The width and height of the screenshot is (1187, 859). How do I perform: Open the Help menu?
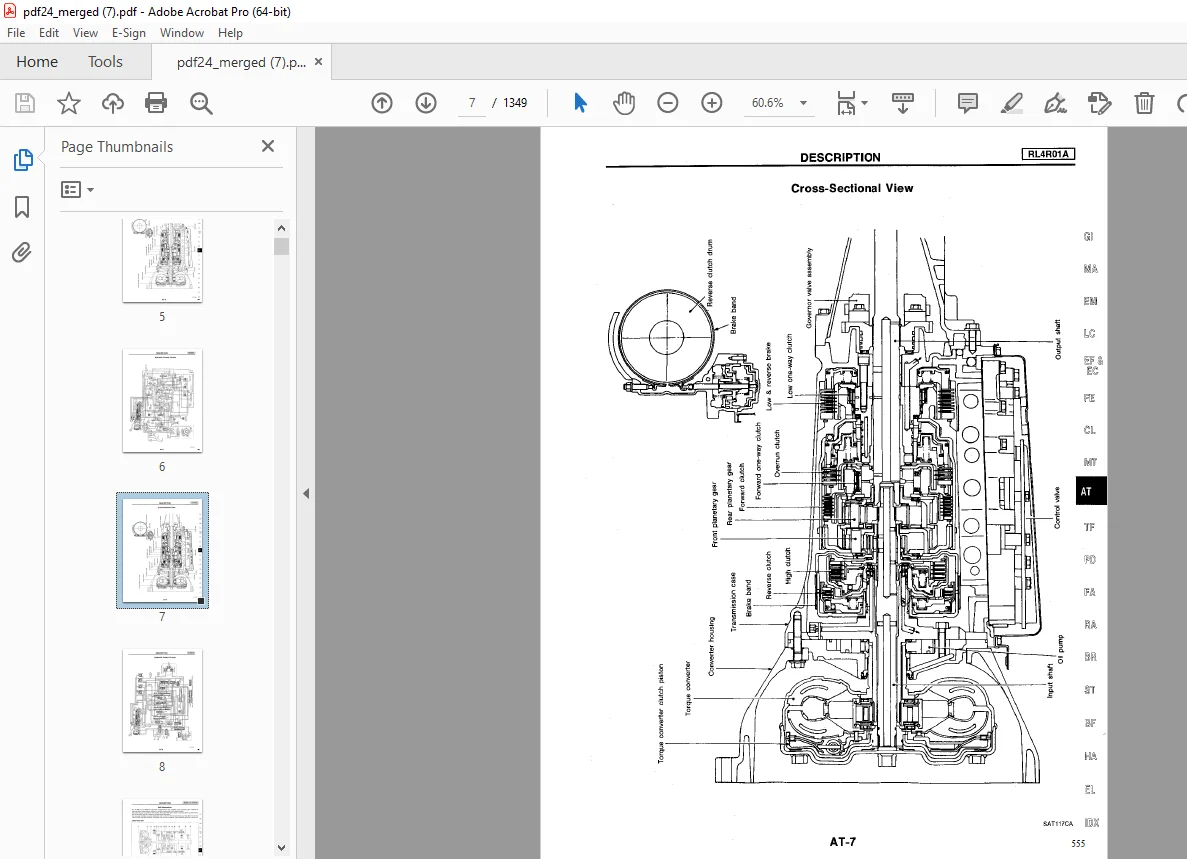click(x=230, y=33)
